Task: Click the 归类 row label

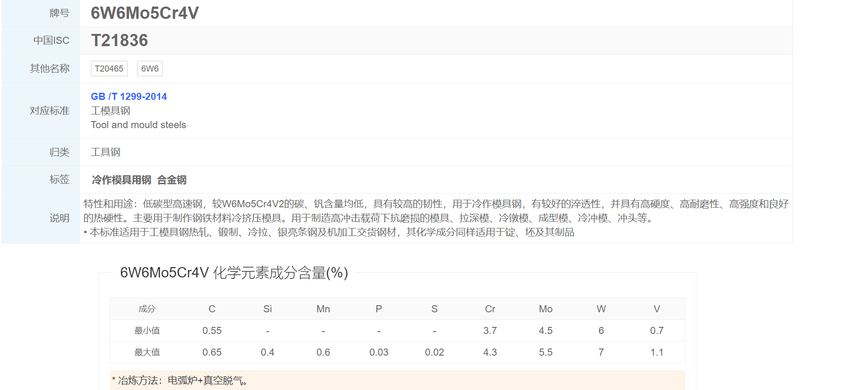Action: click(59, 152)
